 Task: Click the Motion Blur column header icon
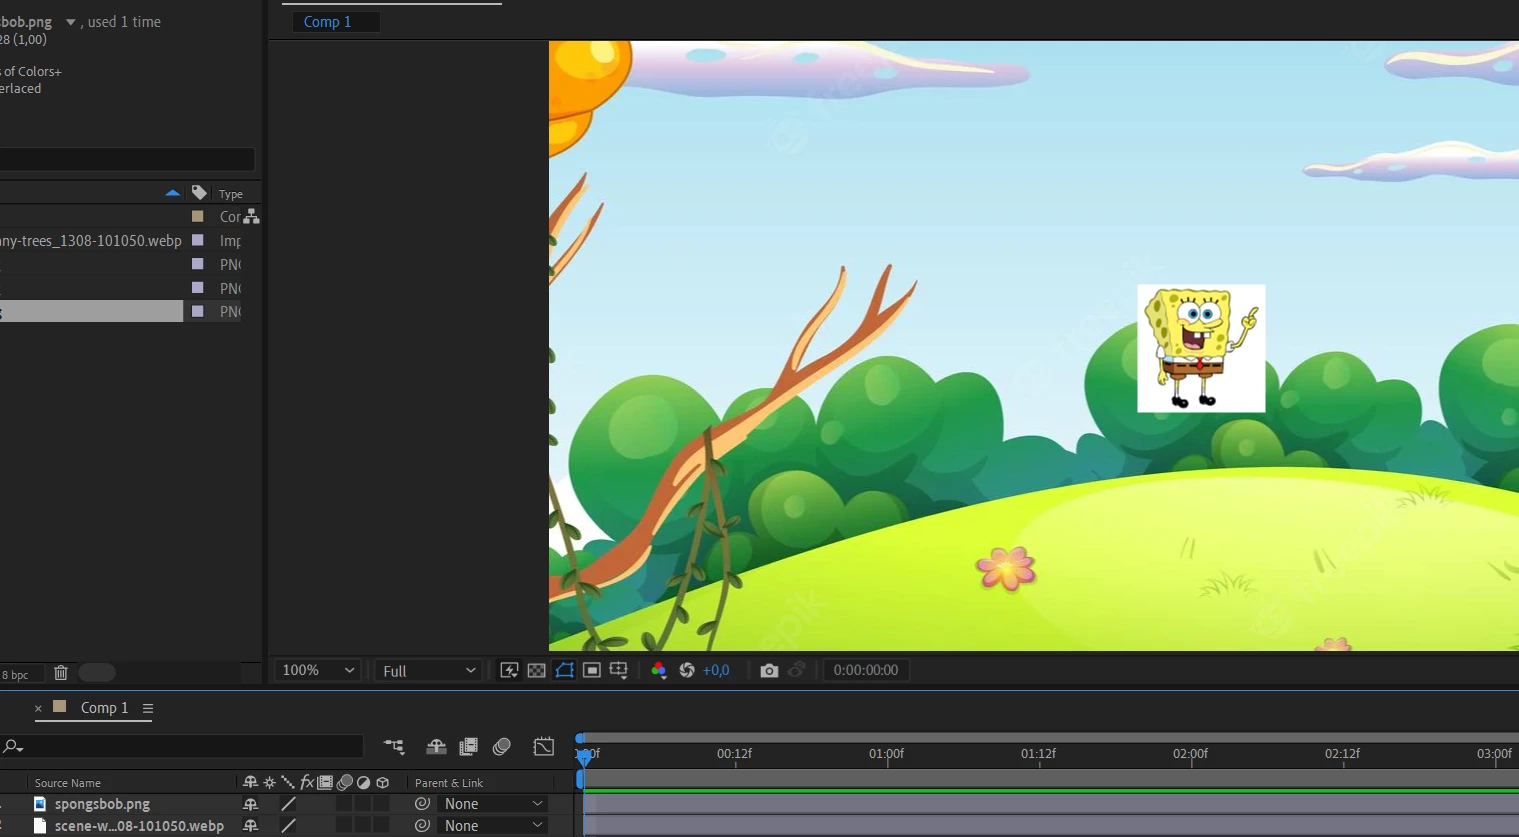click(345, 783)
